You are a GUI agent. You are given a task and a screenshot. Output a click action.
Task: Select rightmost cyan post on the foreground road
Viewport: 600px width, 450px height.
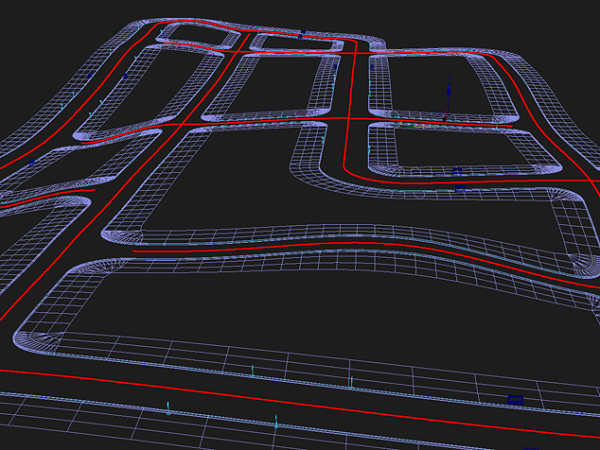pos(351,382)
